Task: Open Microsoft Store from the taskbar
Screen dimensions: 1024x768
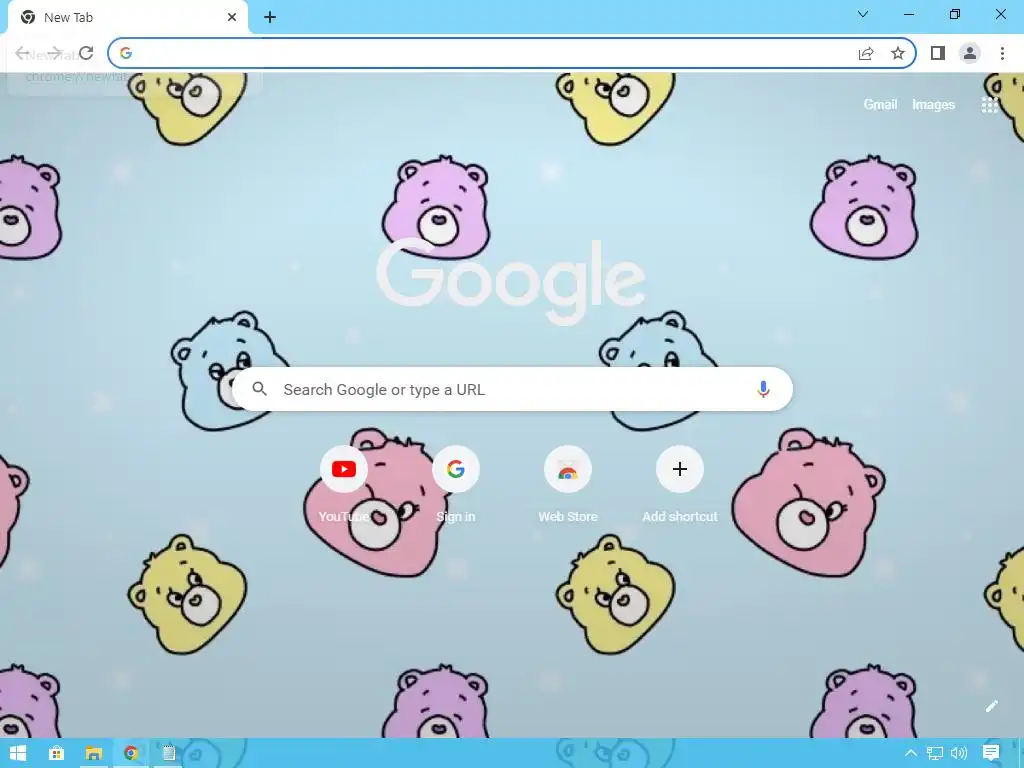Action: [56, 753]
